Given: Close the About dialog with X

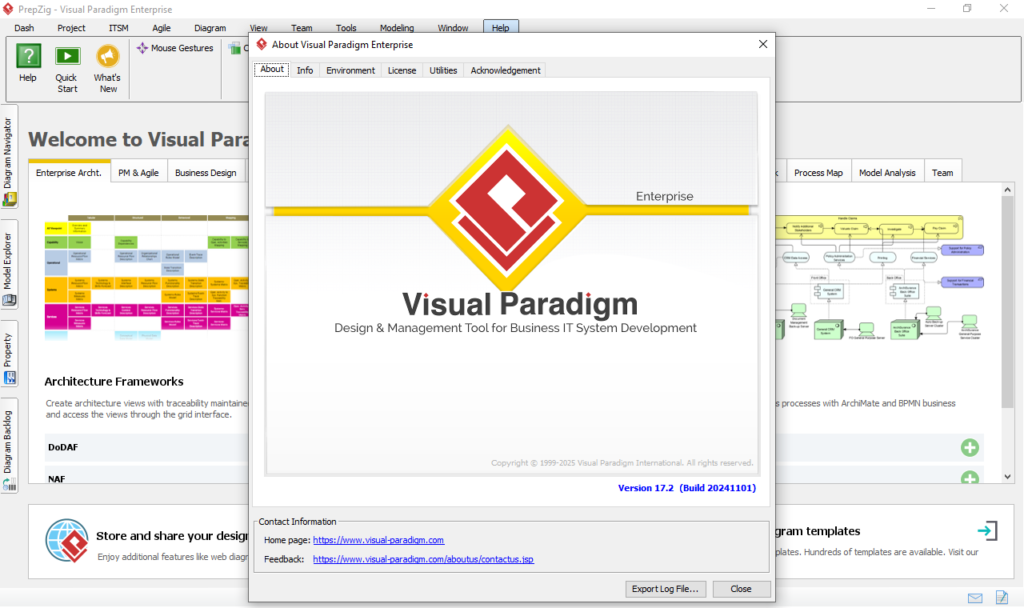Looking at the screenshot, I should pyautogui.click(x=763, y=44).
